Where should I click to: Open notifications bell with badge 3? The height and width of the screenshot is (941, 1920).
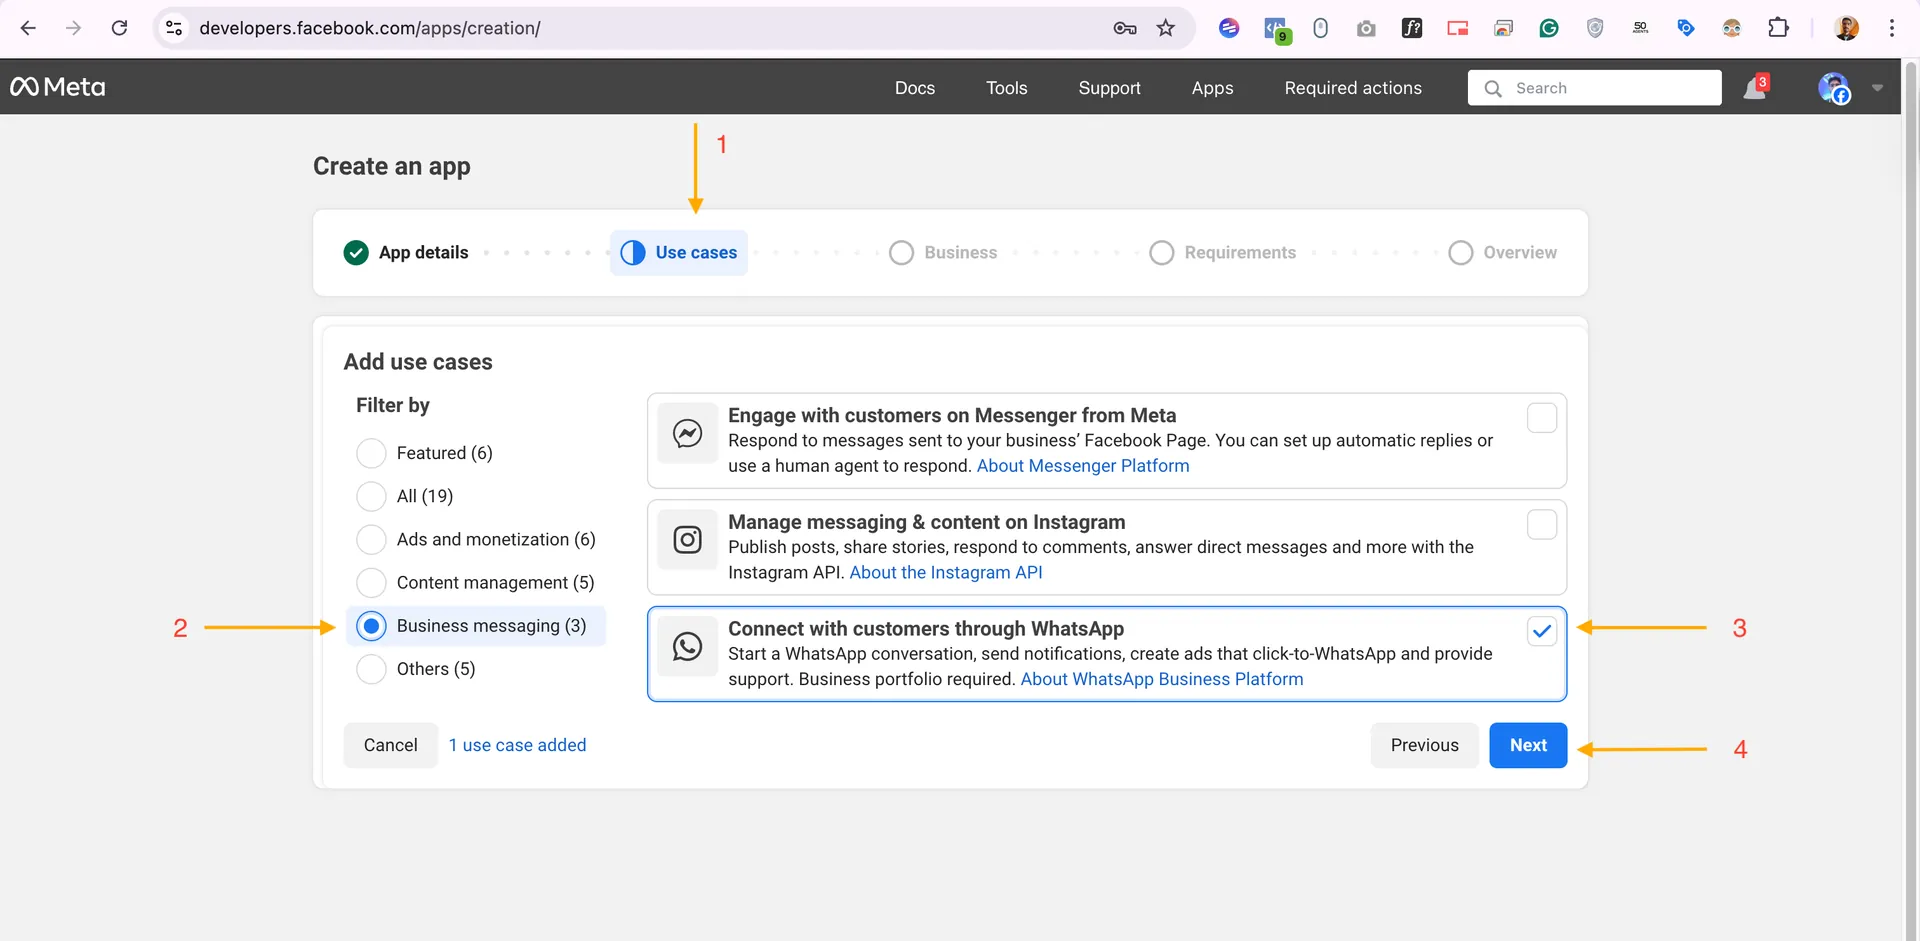[1756, 87]
